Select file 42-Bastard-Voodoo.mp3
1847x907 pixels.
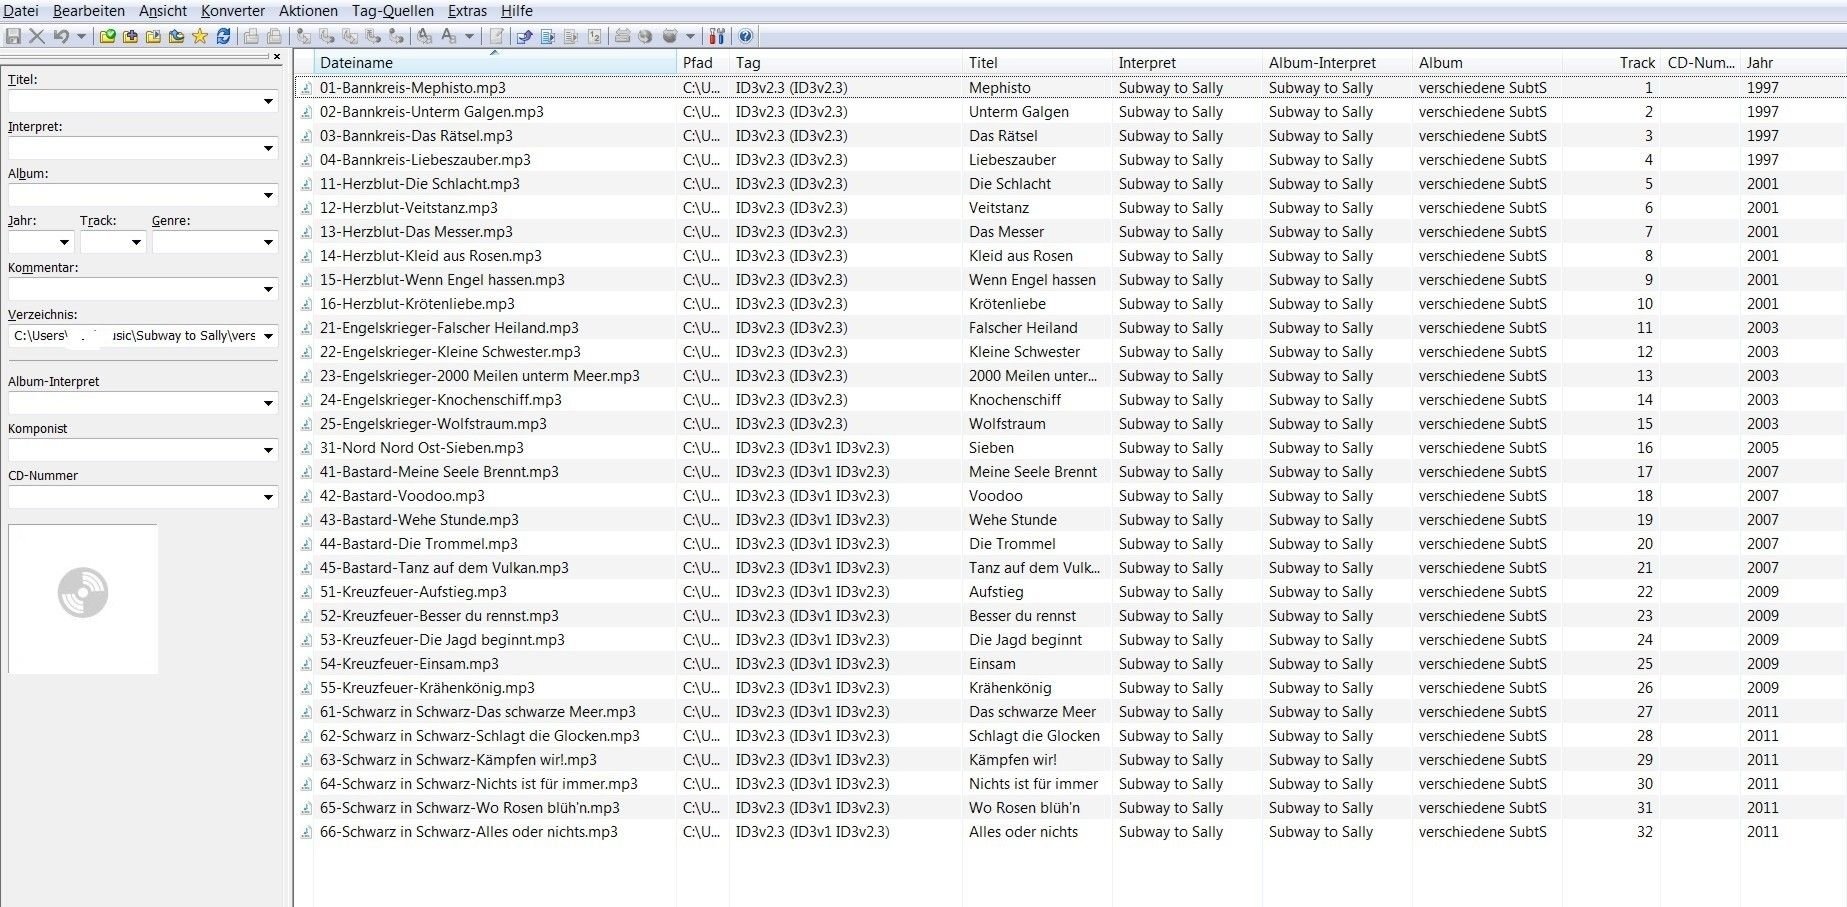pos(402,496)
